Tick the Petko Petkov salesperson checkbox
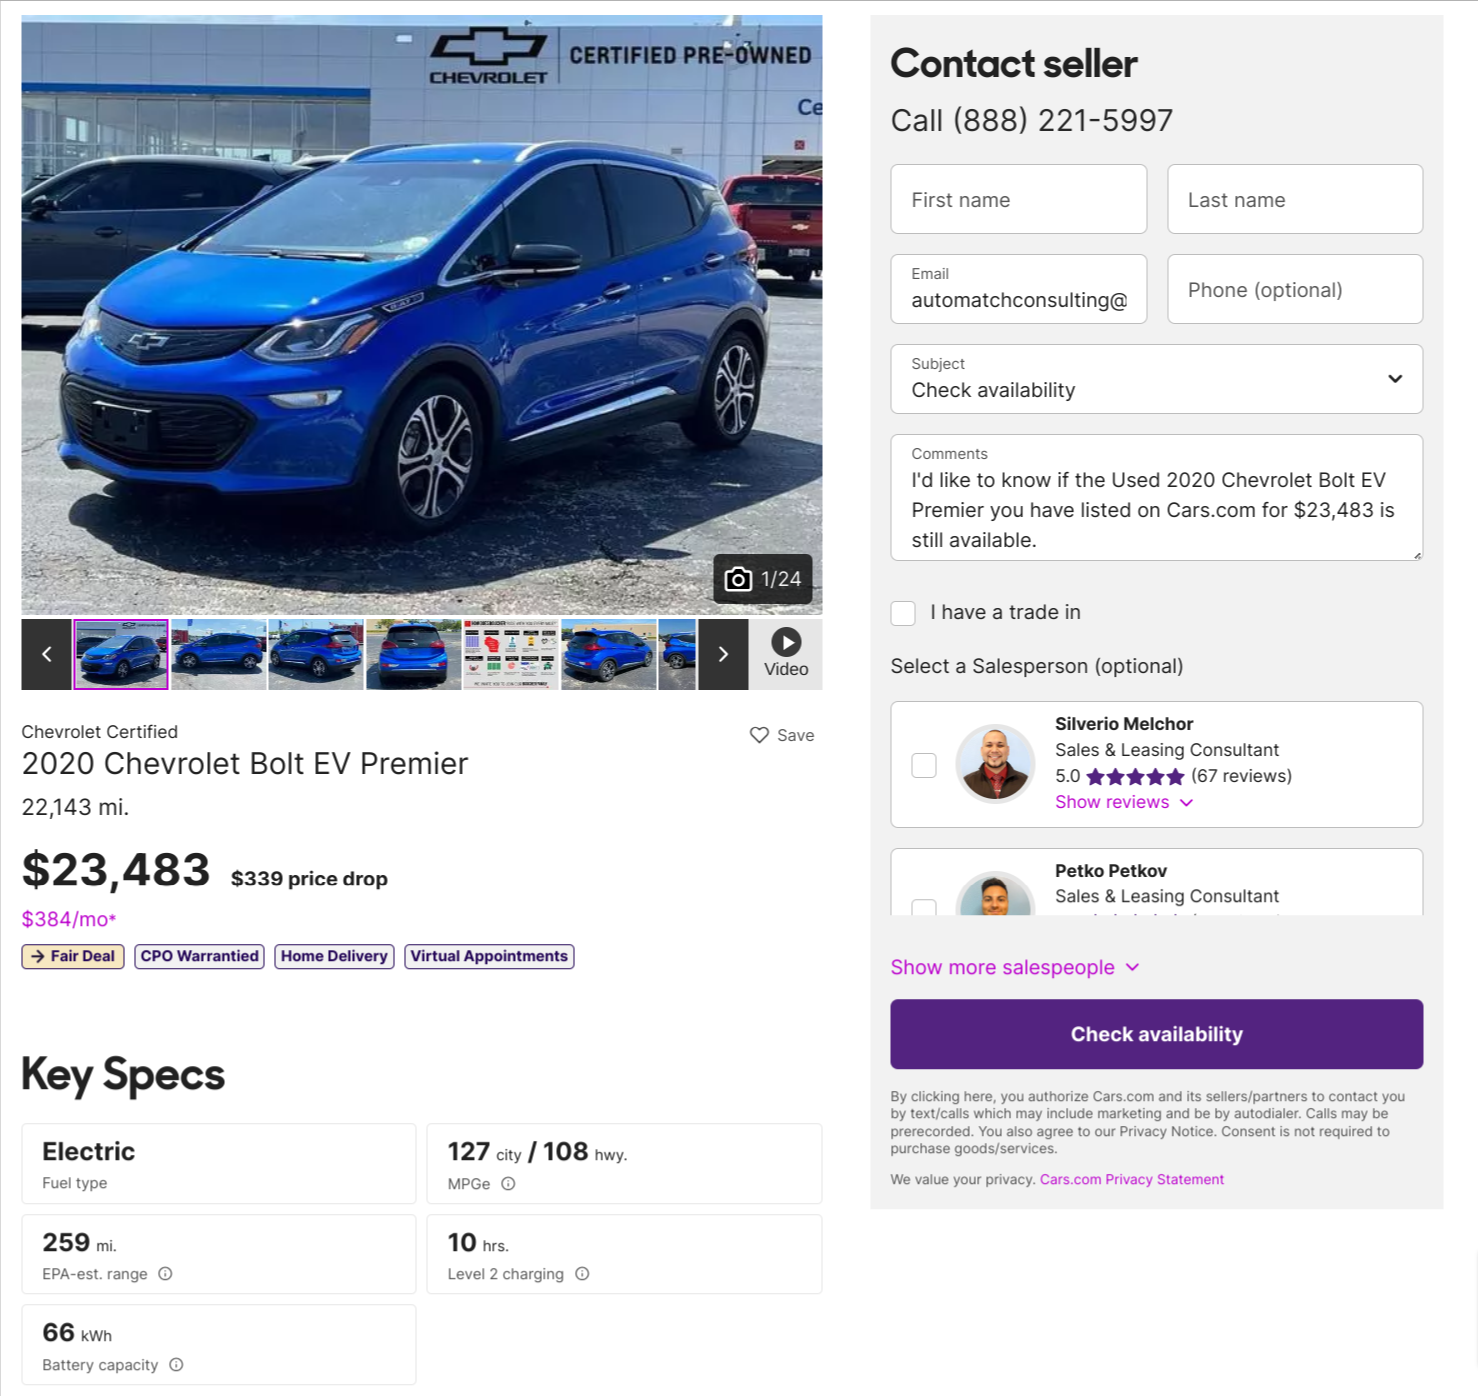 [x=924, y=906]
